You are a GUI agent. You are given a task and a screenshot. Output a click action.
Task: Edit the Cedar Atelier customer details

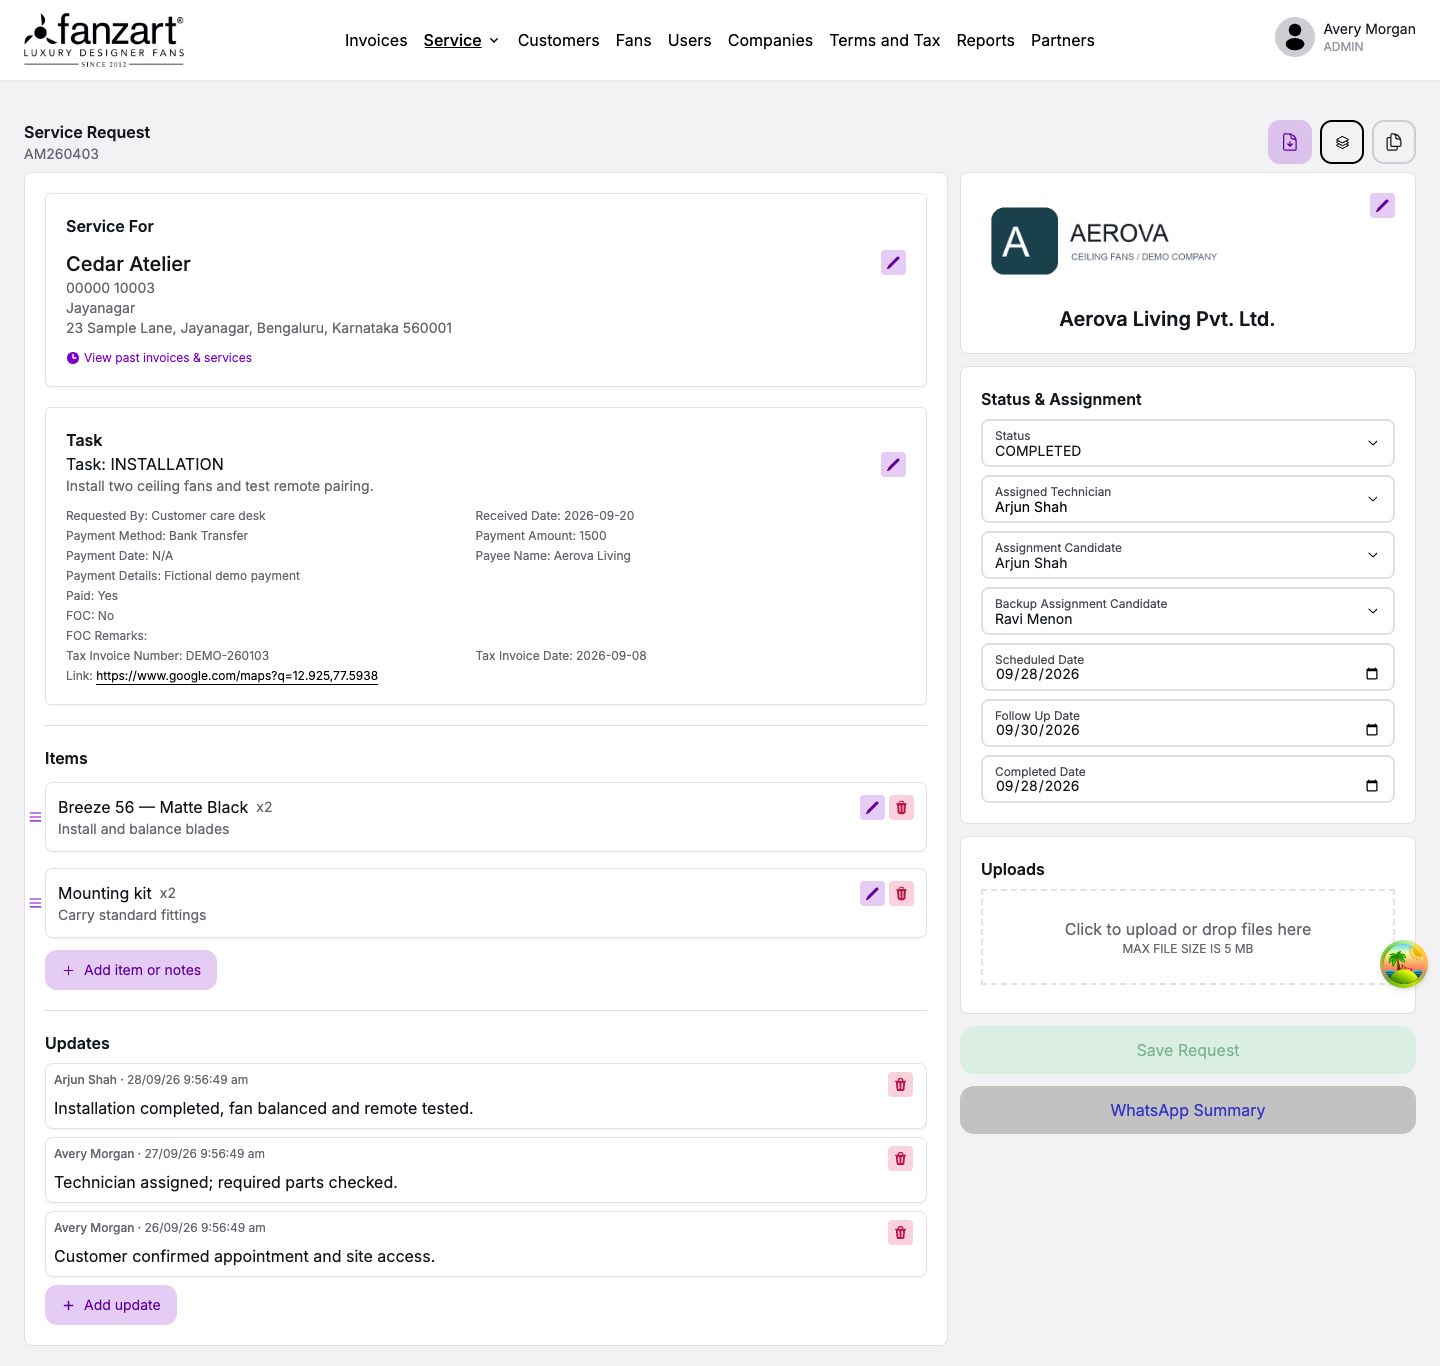pos(893,262)
